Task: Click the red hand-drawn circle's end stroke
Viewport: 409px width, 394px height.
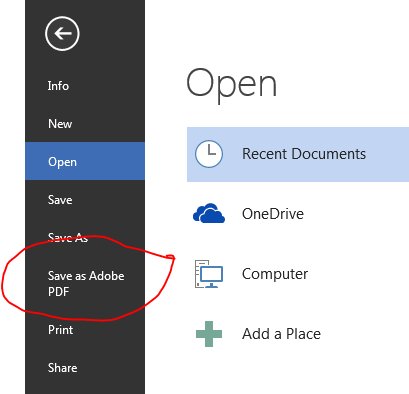Action: point(170,257)
